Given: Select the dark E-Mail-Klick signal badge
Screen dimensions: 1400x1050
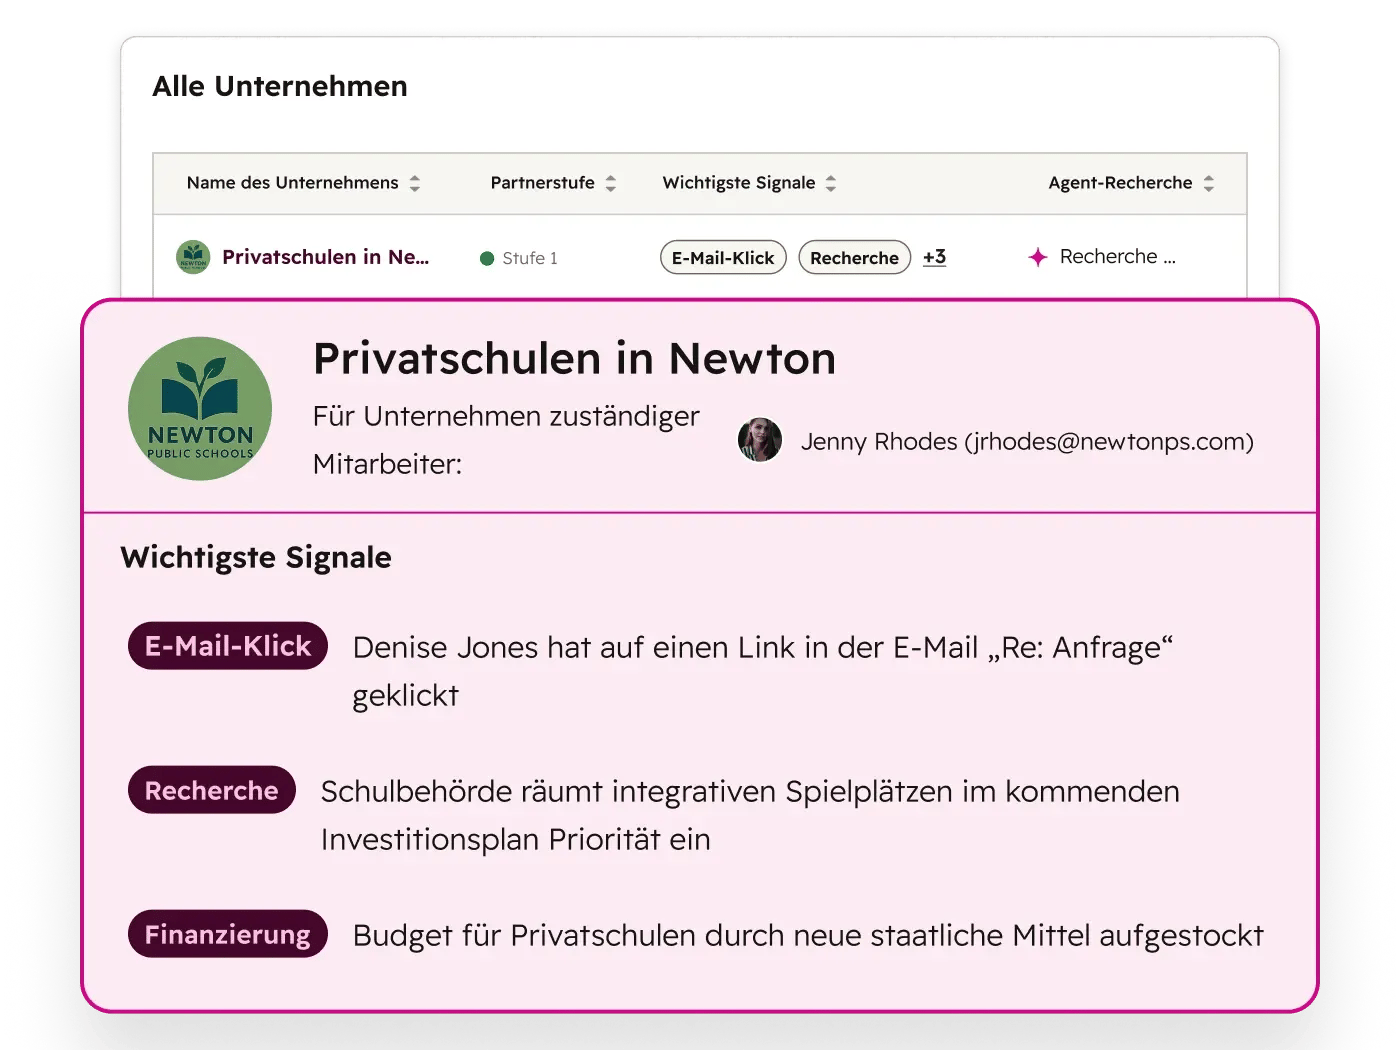Looking at the screenshot, I should coord(228,646).
